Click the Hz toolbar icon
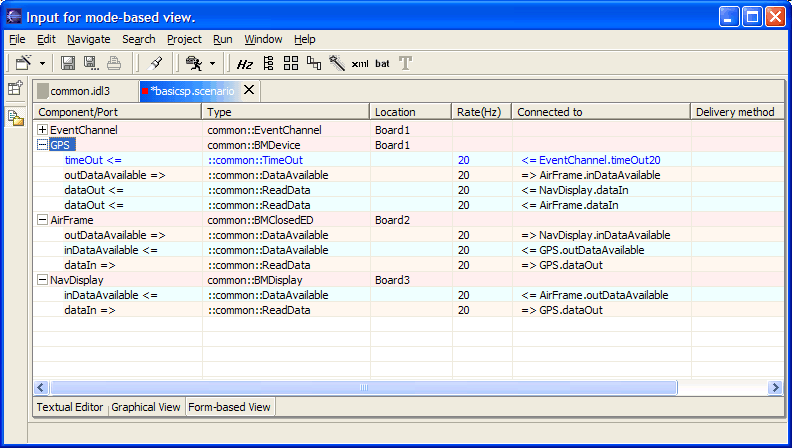792x448 pixels. pyautogui.click(x=245, y=63)
